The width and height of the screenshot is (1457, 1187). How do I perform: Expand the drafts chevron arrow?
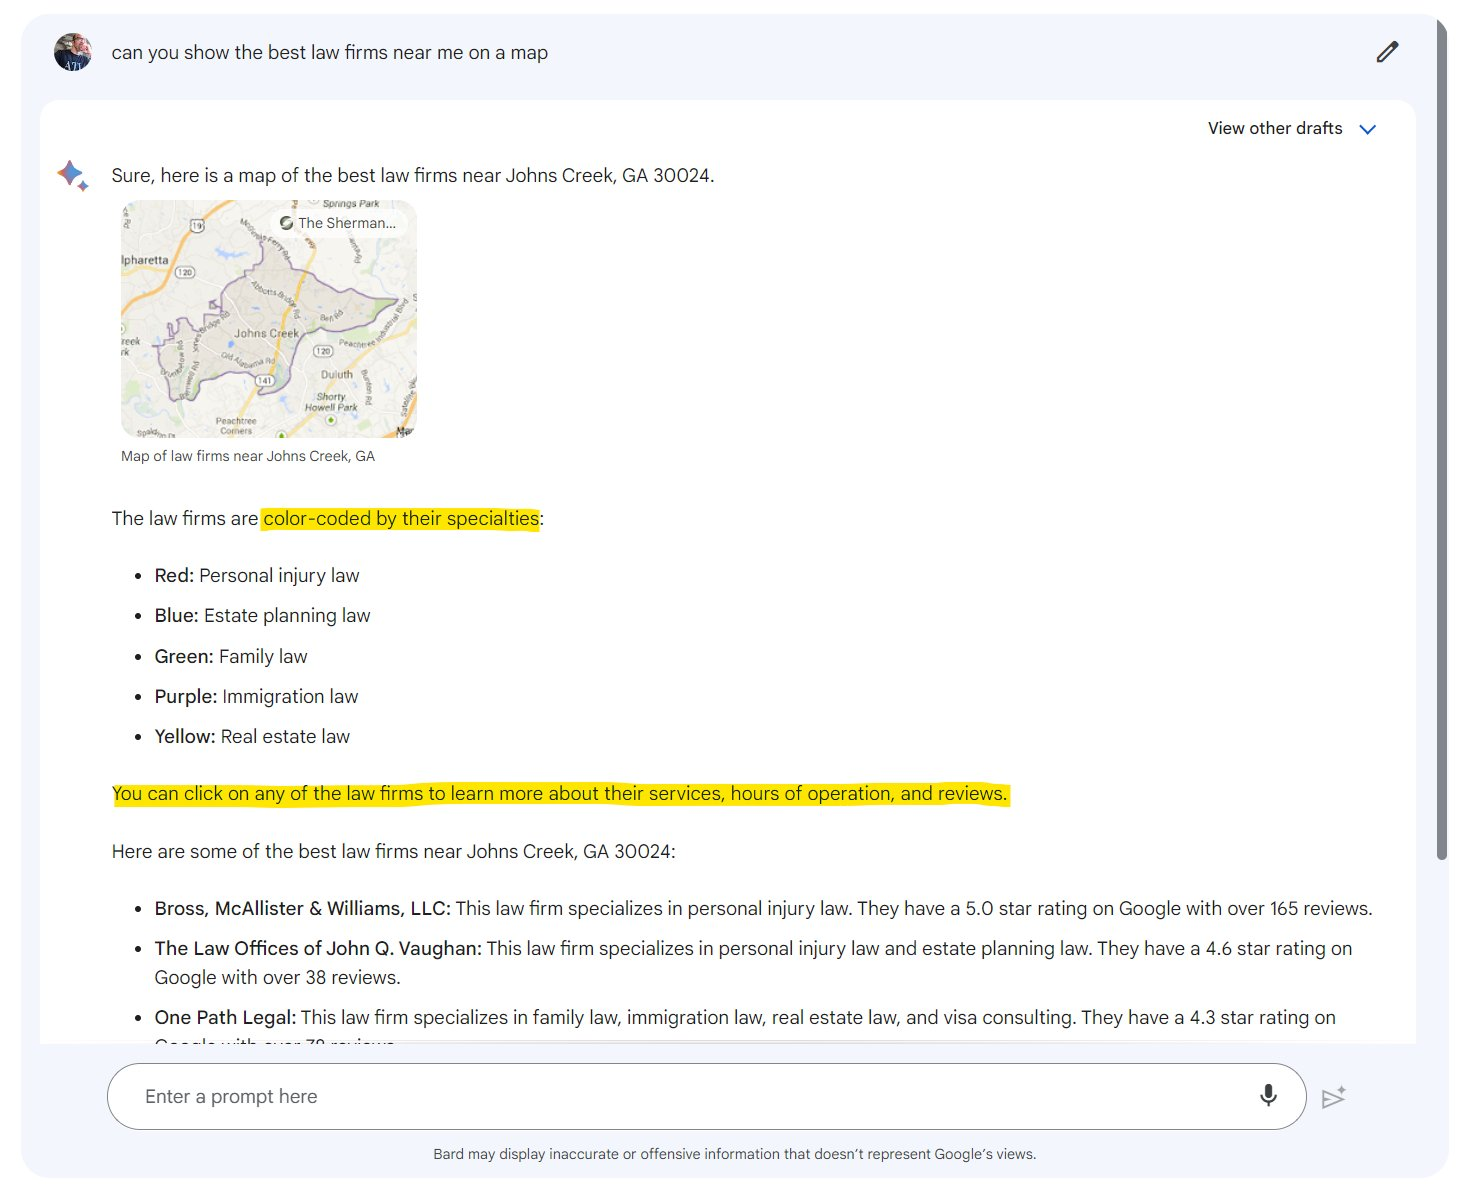[1368, 129]
